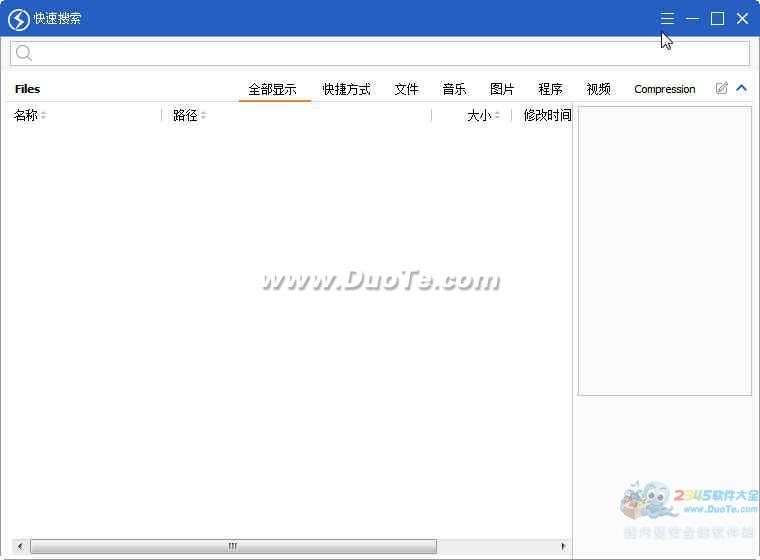Click the horizontal scrollbar left arrow
The width and height of the screenshot is (760, 560).
point(19,546)
